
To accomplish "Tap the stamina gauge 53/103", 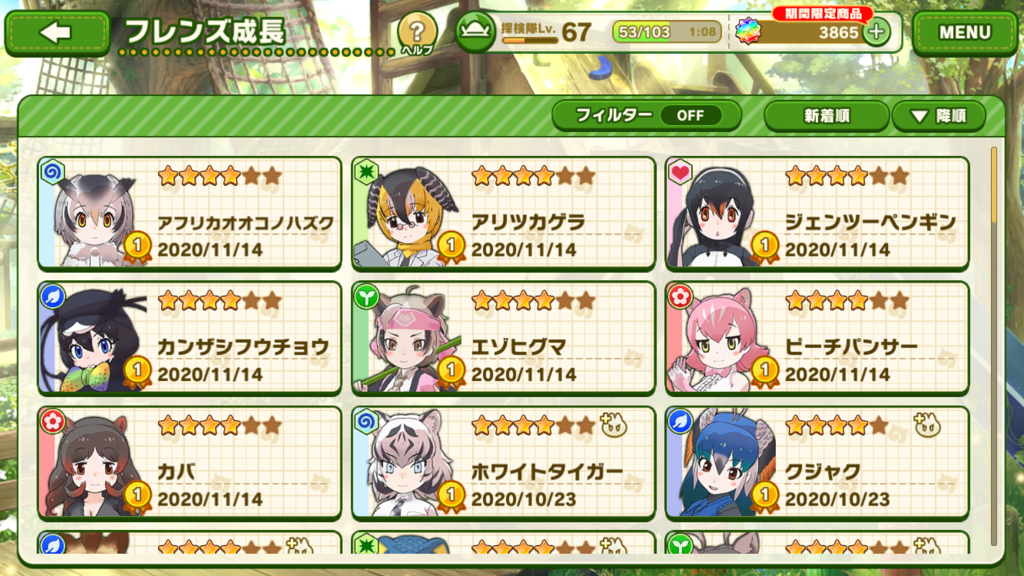I will click(666, 31).
